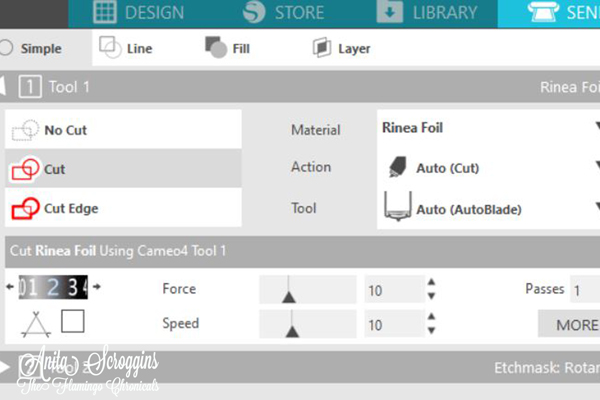Image resolution: width=600 pixels, height=400 pixels.
Task: Increase blade depth with right arrow
Action: tap(97, 286)
